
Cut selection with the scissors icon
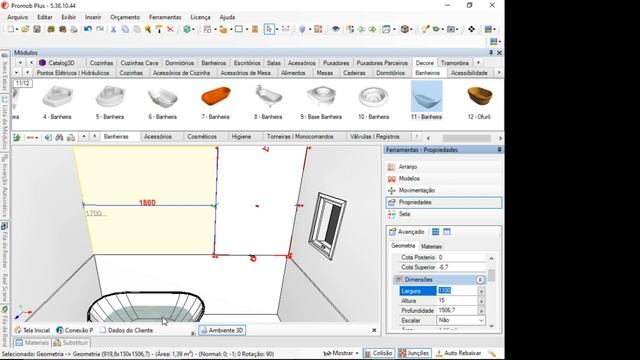[113, 29]
